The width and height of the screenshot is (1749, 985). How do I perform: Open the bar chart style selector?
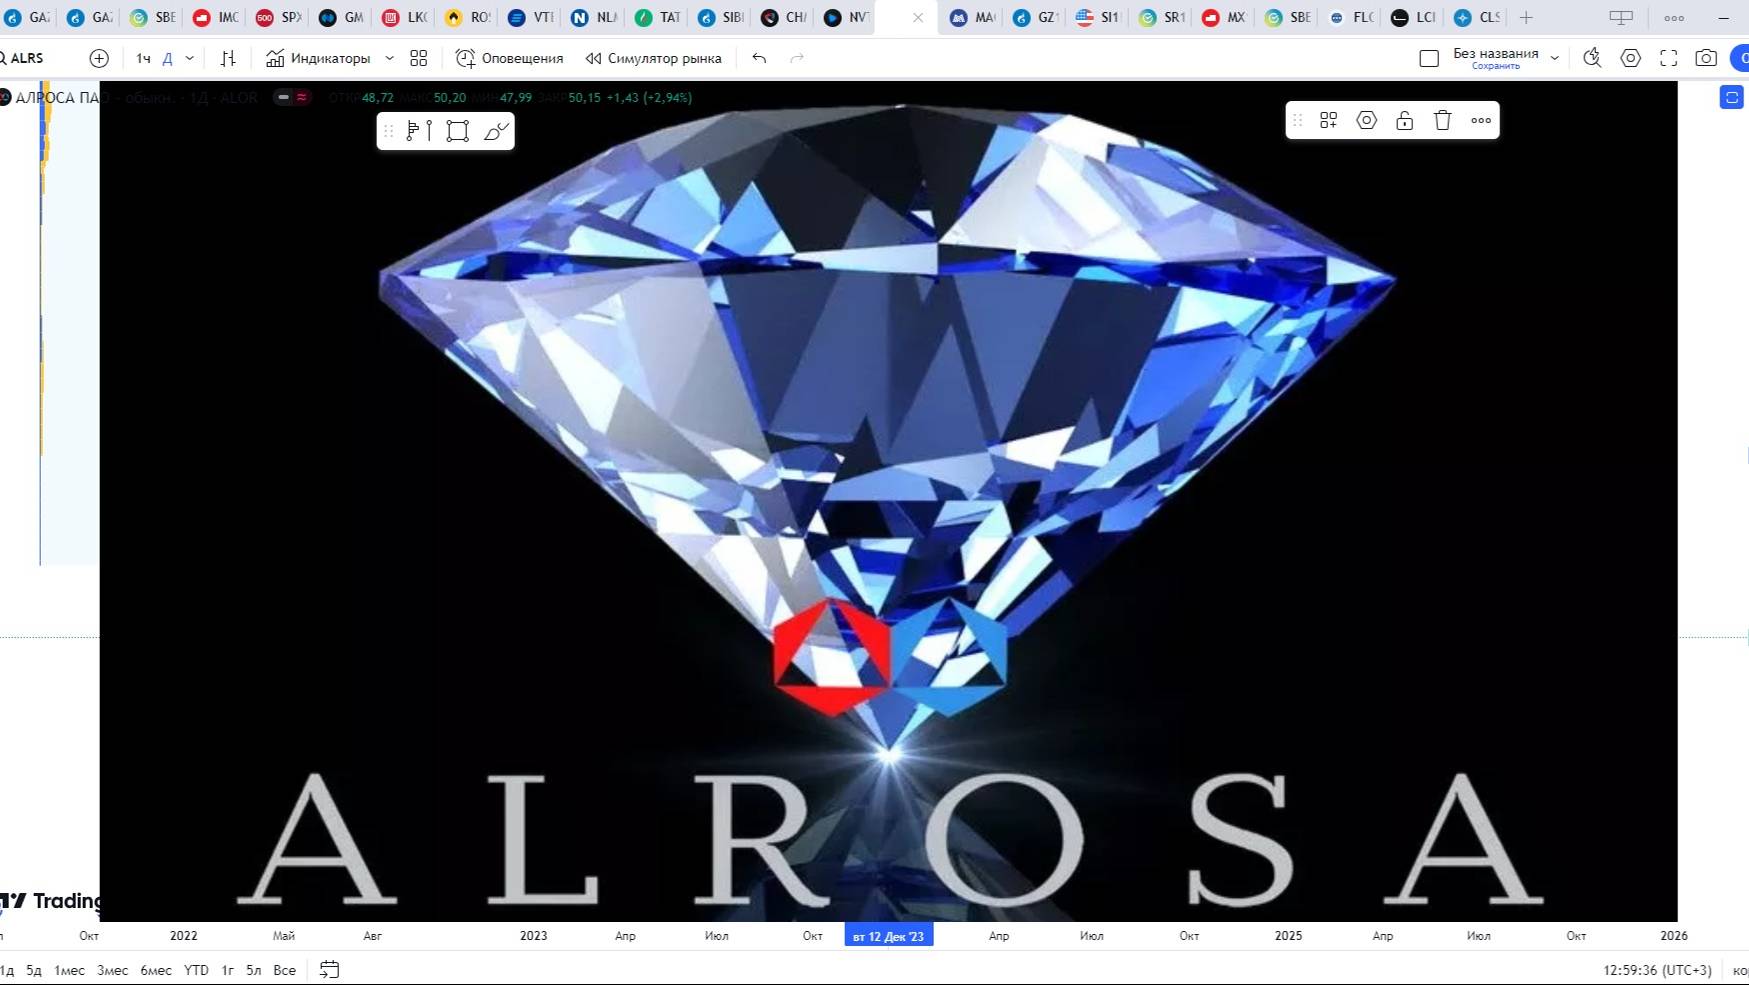[228, 58]
